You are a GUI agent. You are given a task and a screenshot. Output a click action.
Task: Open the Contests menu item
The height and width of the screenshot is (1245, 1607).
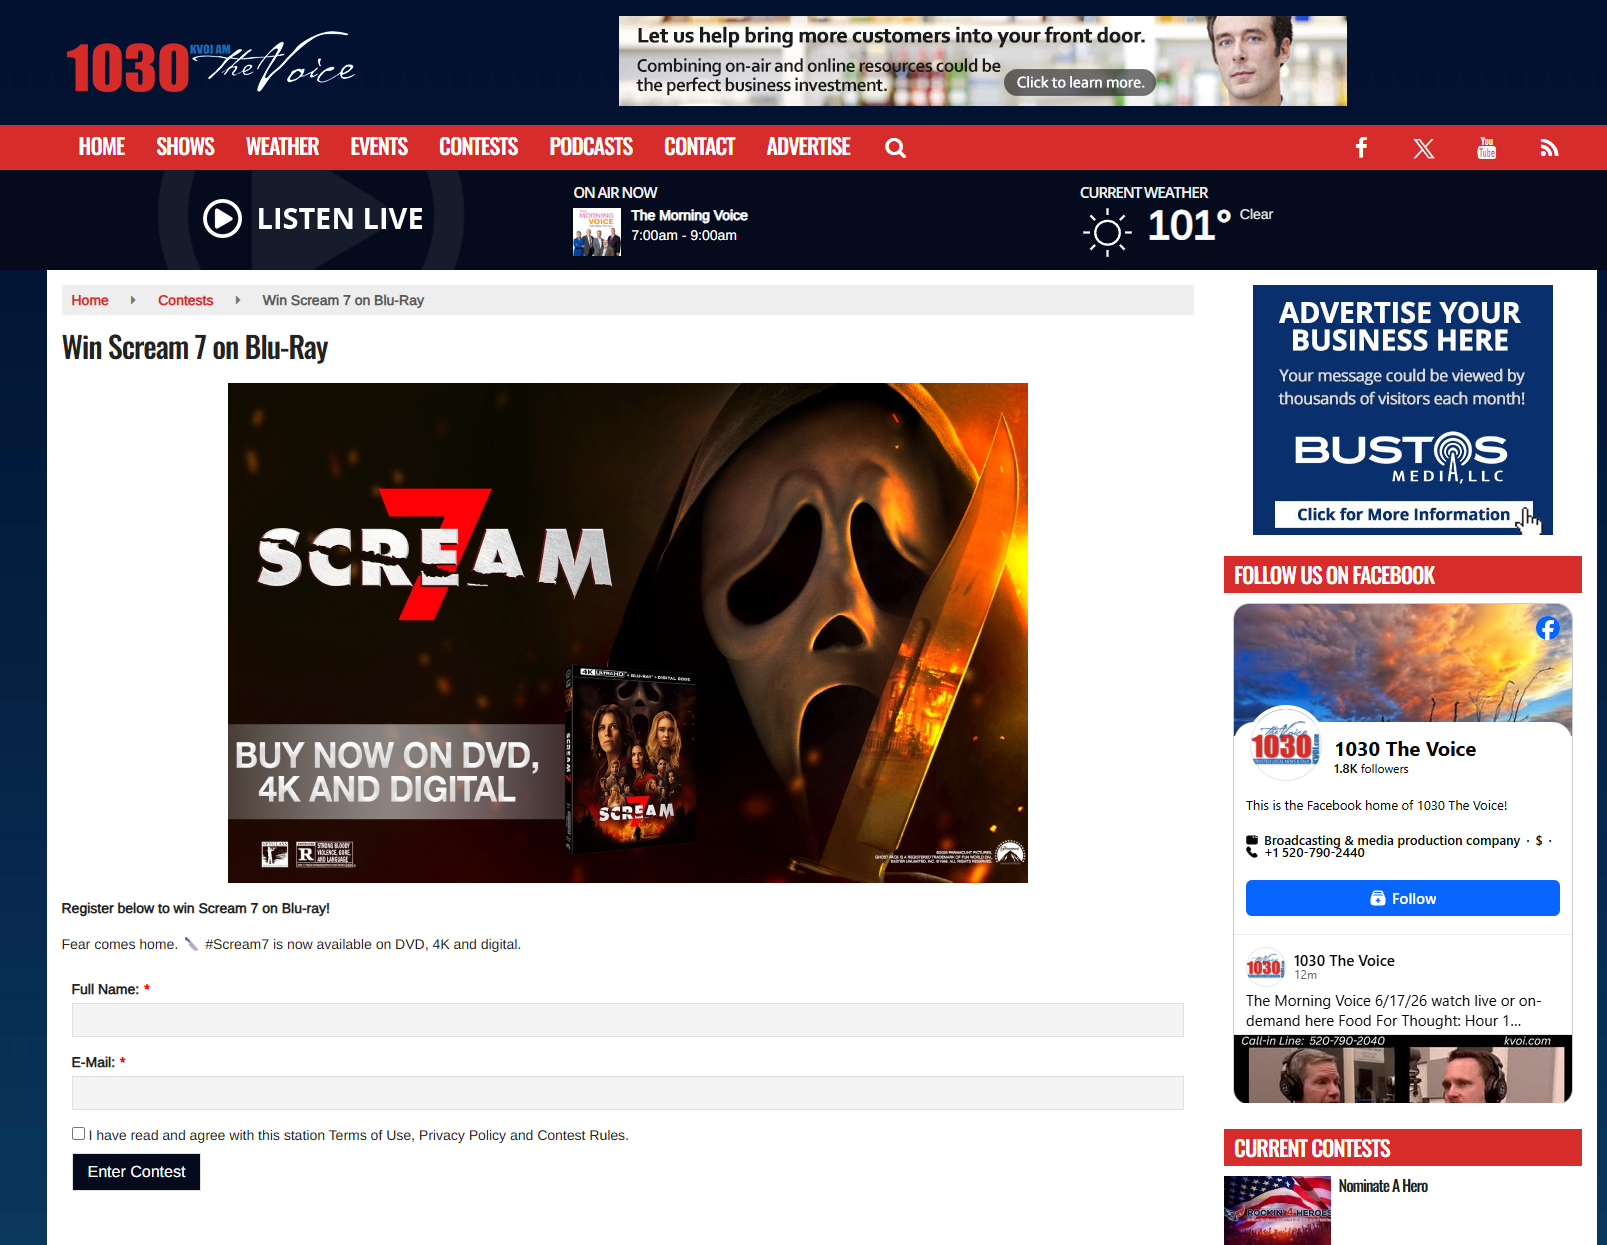click(x=478, y=147)
